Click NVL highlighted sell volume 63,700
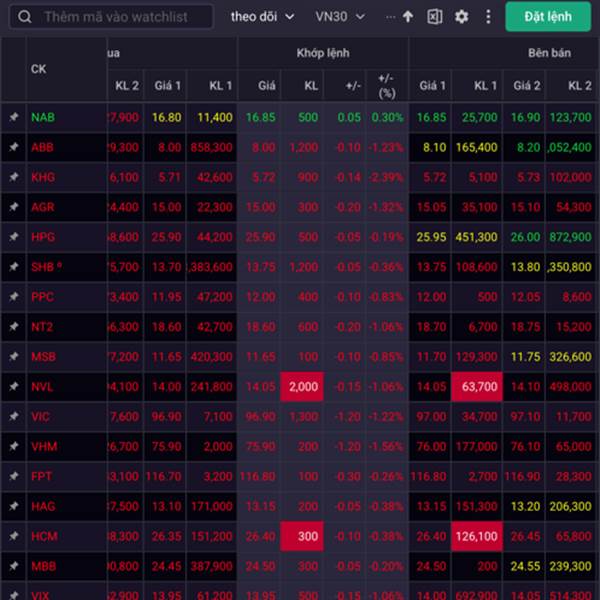The width and height of the screenshot is (600, 600). tap(477, 386)
